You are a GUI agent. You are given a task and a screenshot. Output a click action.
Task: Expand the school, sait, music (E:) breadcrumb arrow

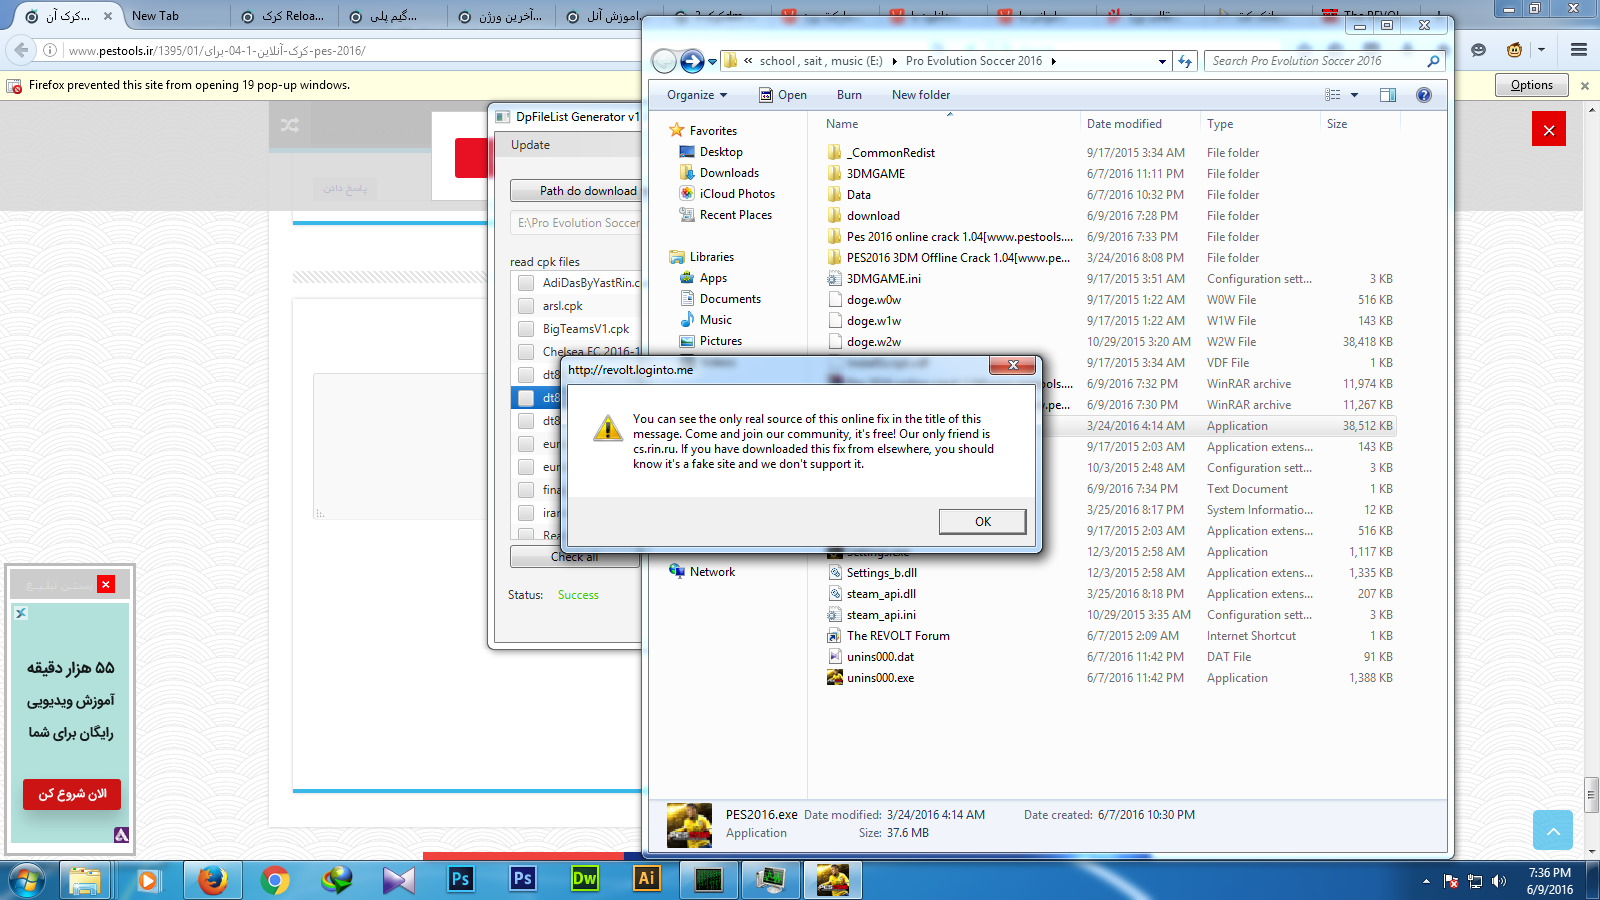tap(894, 61)
